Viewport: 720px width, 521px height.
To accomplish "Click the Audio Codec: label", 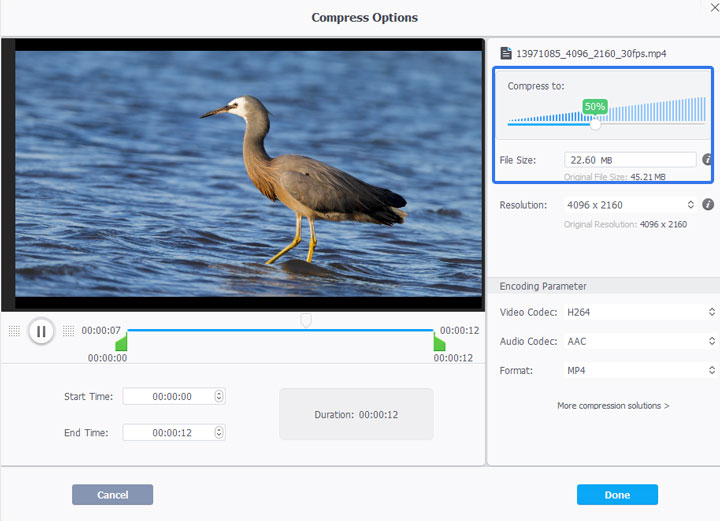I will click(528, 342).
